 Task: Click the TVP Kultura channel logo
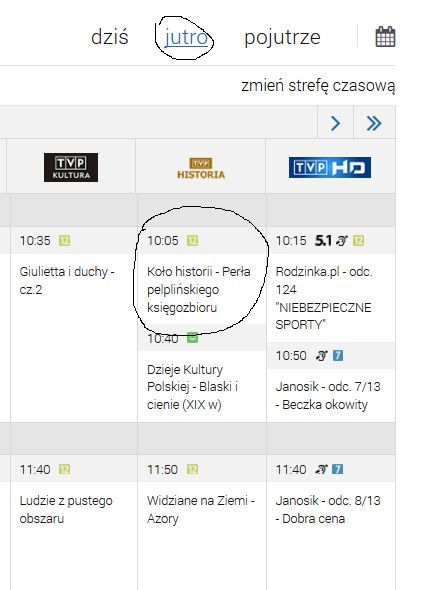tap(71, 167)
